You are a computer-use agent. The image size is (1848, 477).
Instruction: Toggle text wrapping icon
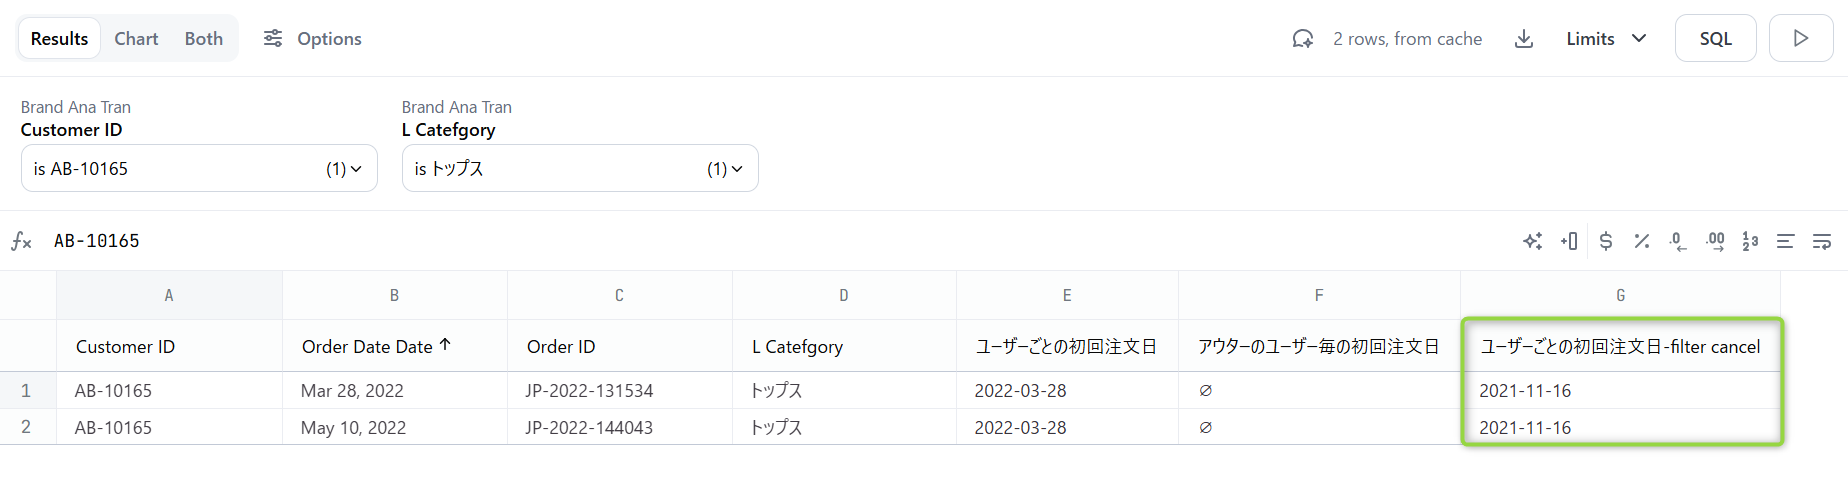point(1822,241)
